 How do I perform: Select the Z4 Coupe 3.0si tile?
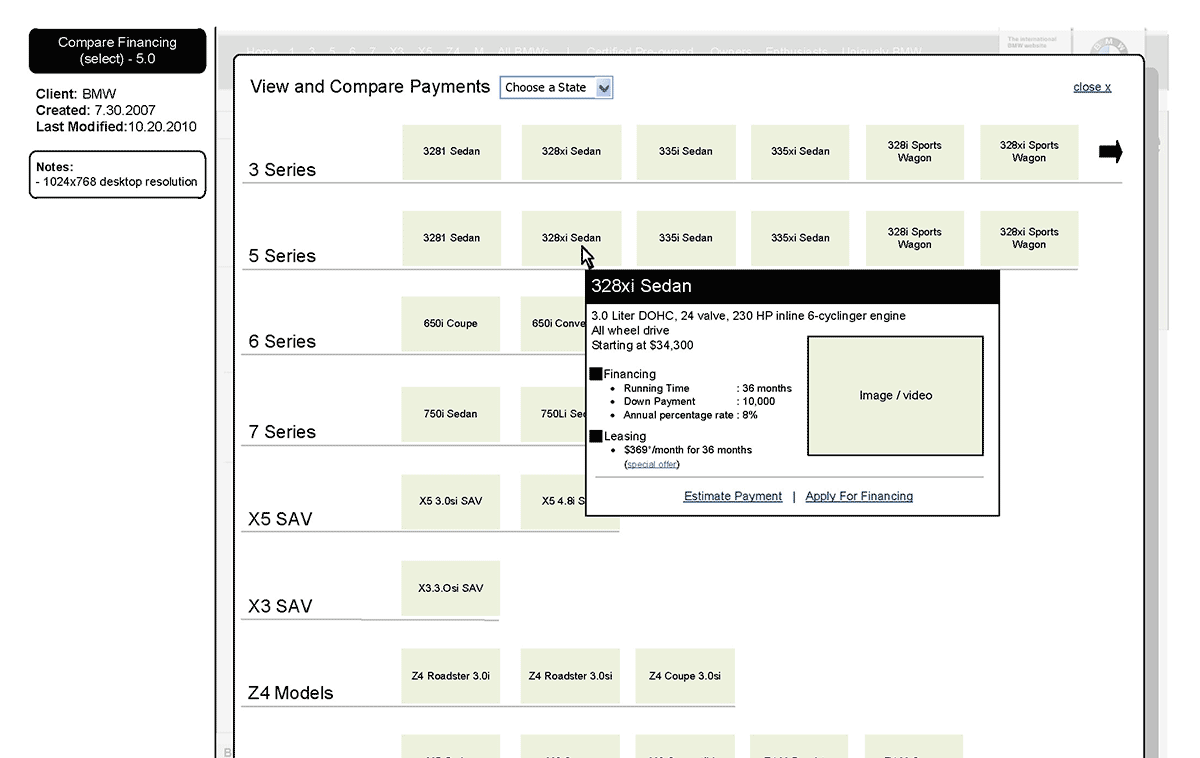(685, 676)
